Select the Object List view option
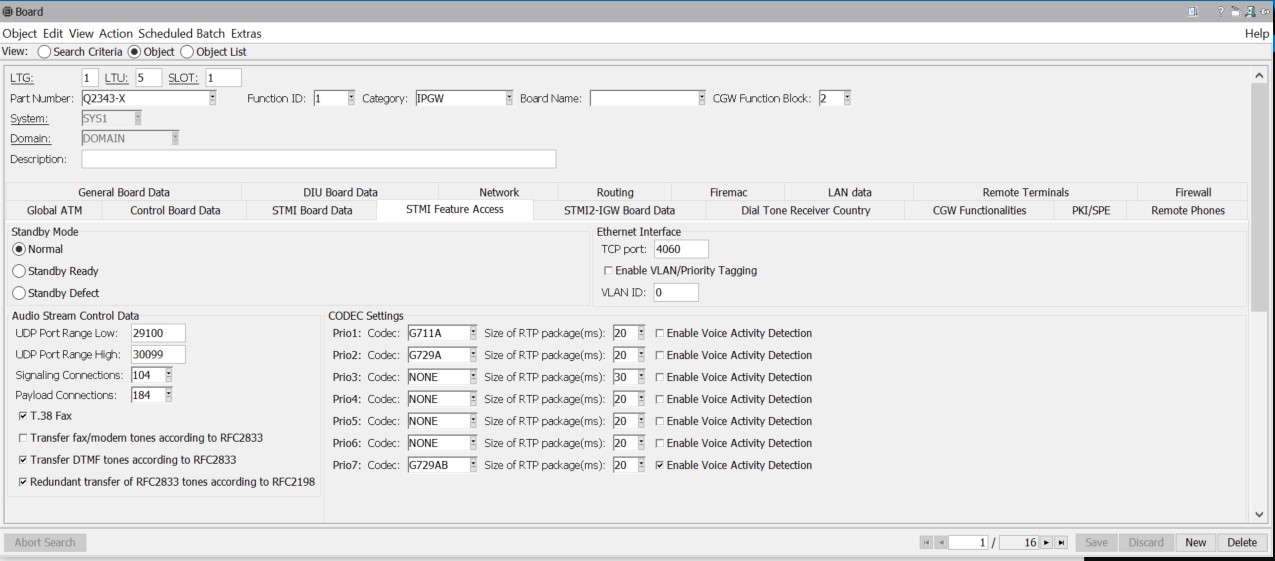1275x561 pixels. pyautogui.click(x=187, y=52)
